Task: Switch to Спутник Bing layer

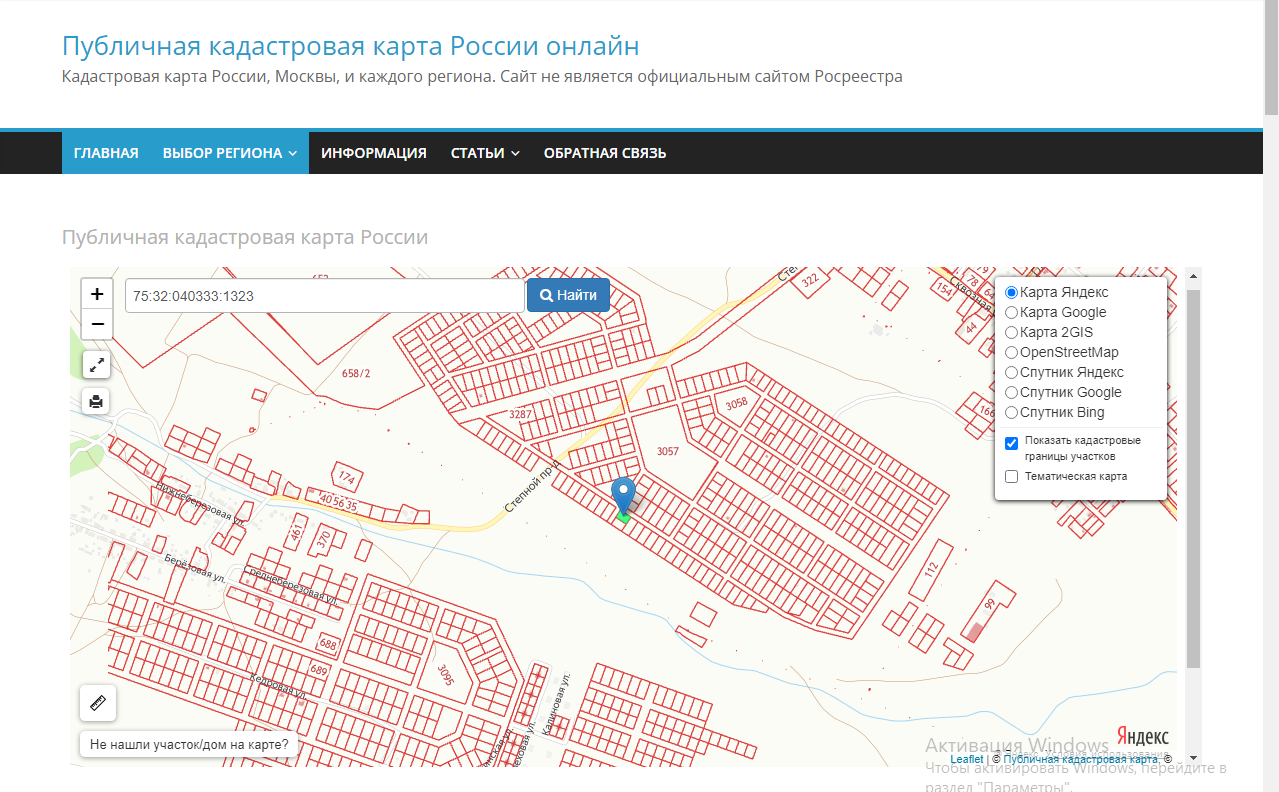Action: point(1011,413)
